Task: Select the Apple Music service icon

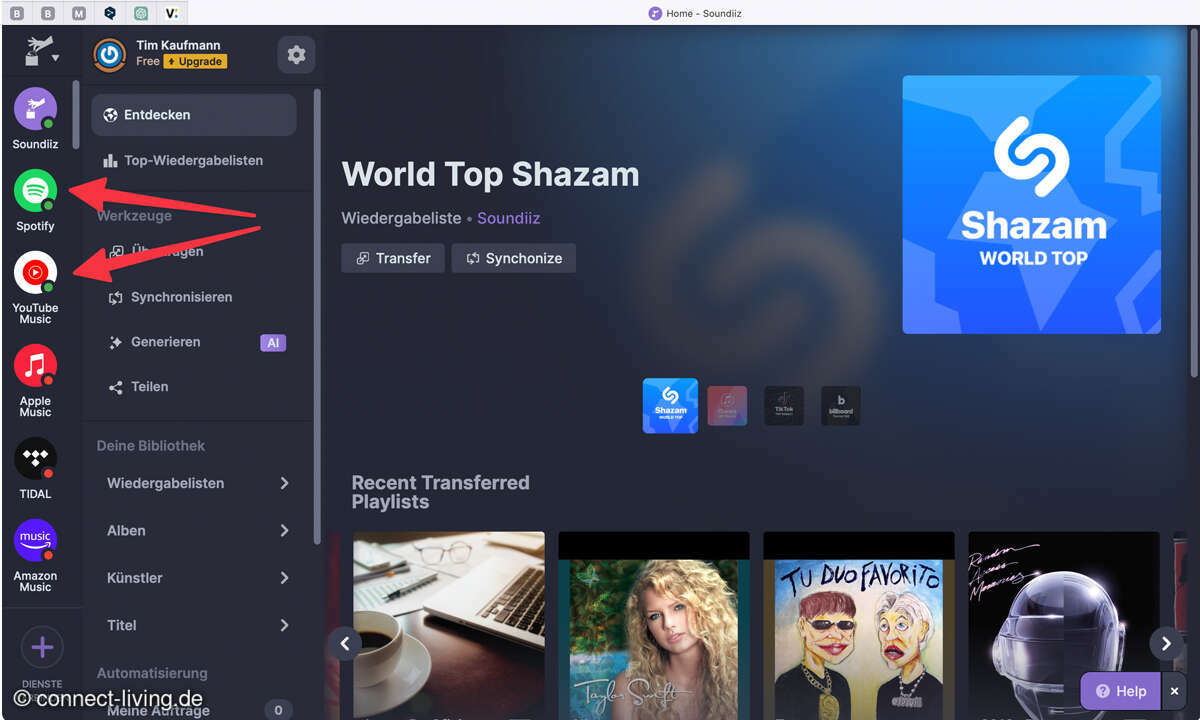Action: coord(35,365)
